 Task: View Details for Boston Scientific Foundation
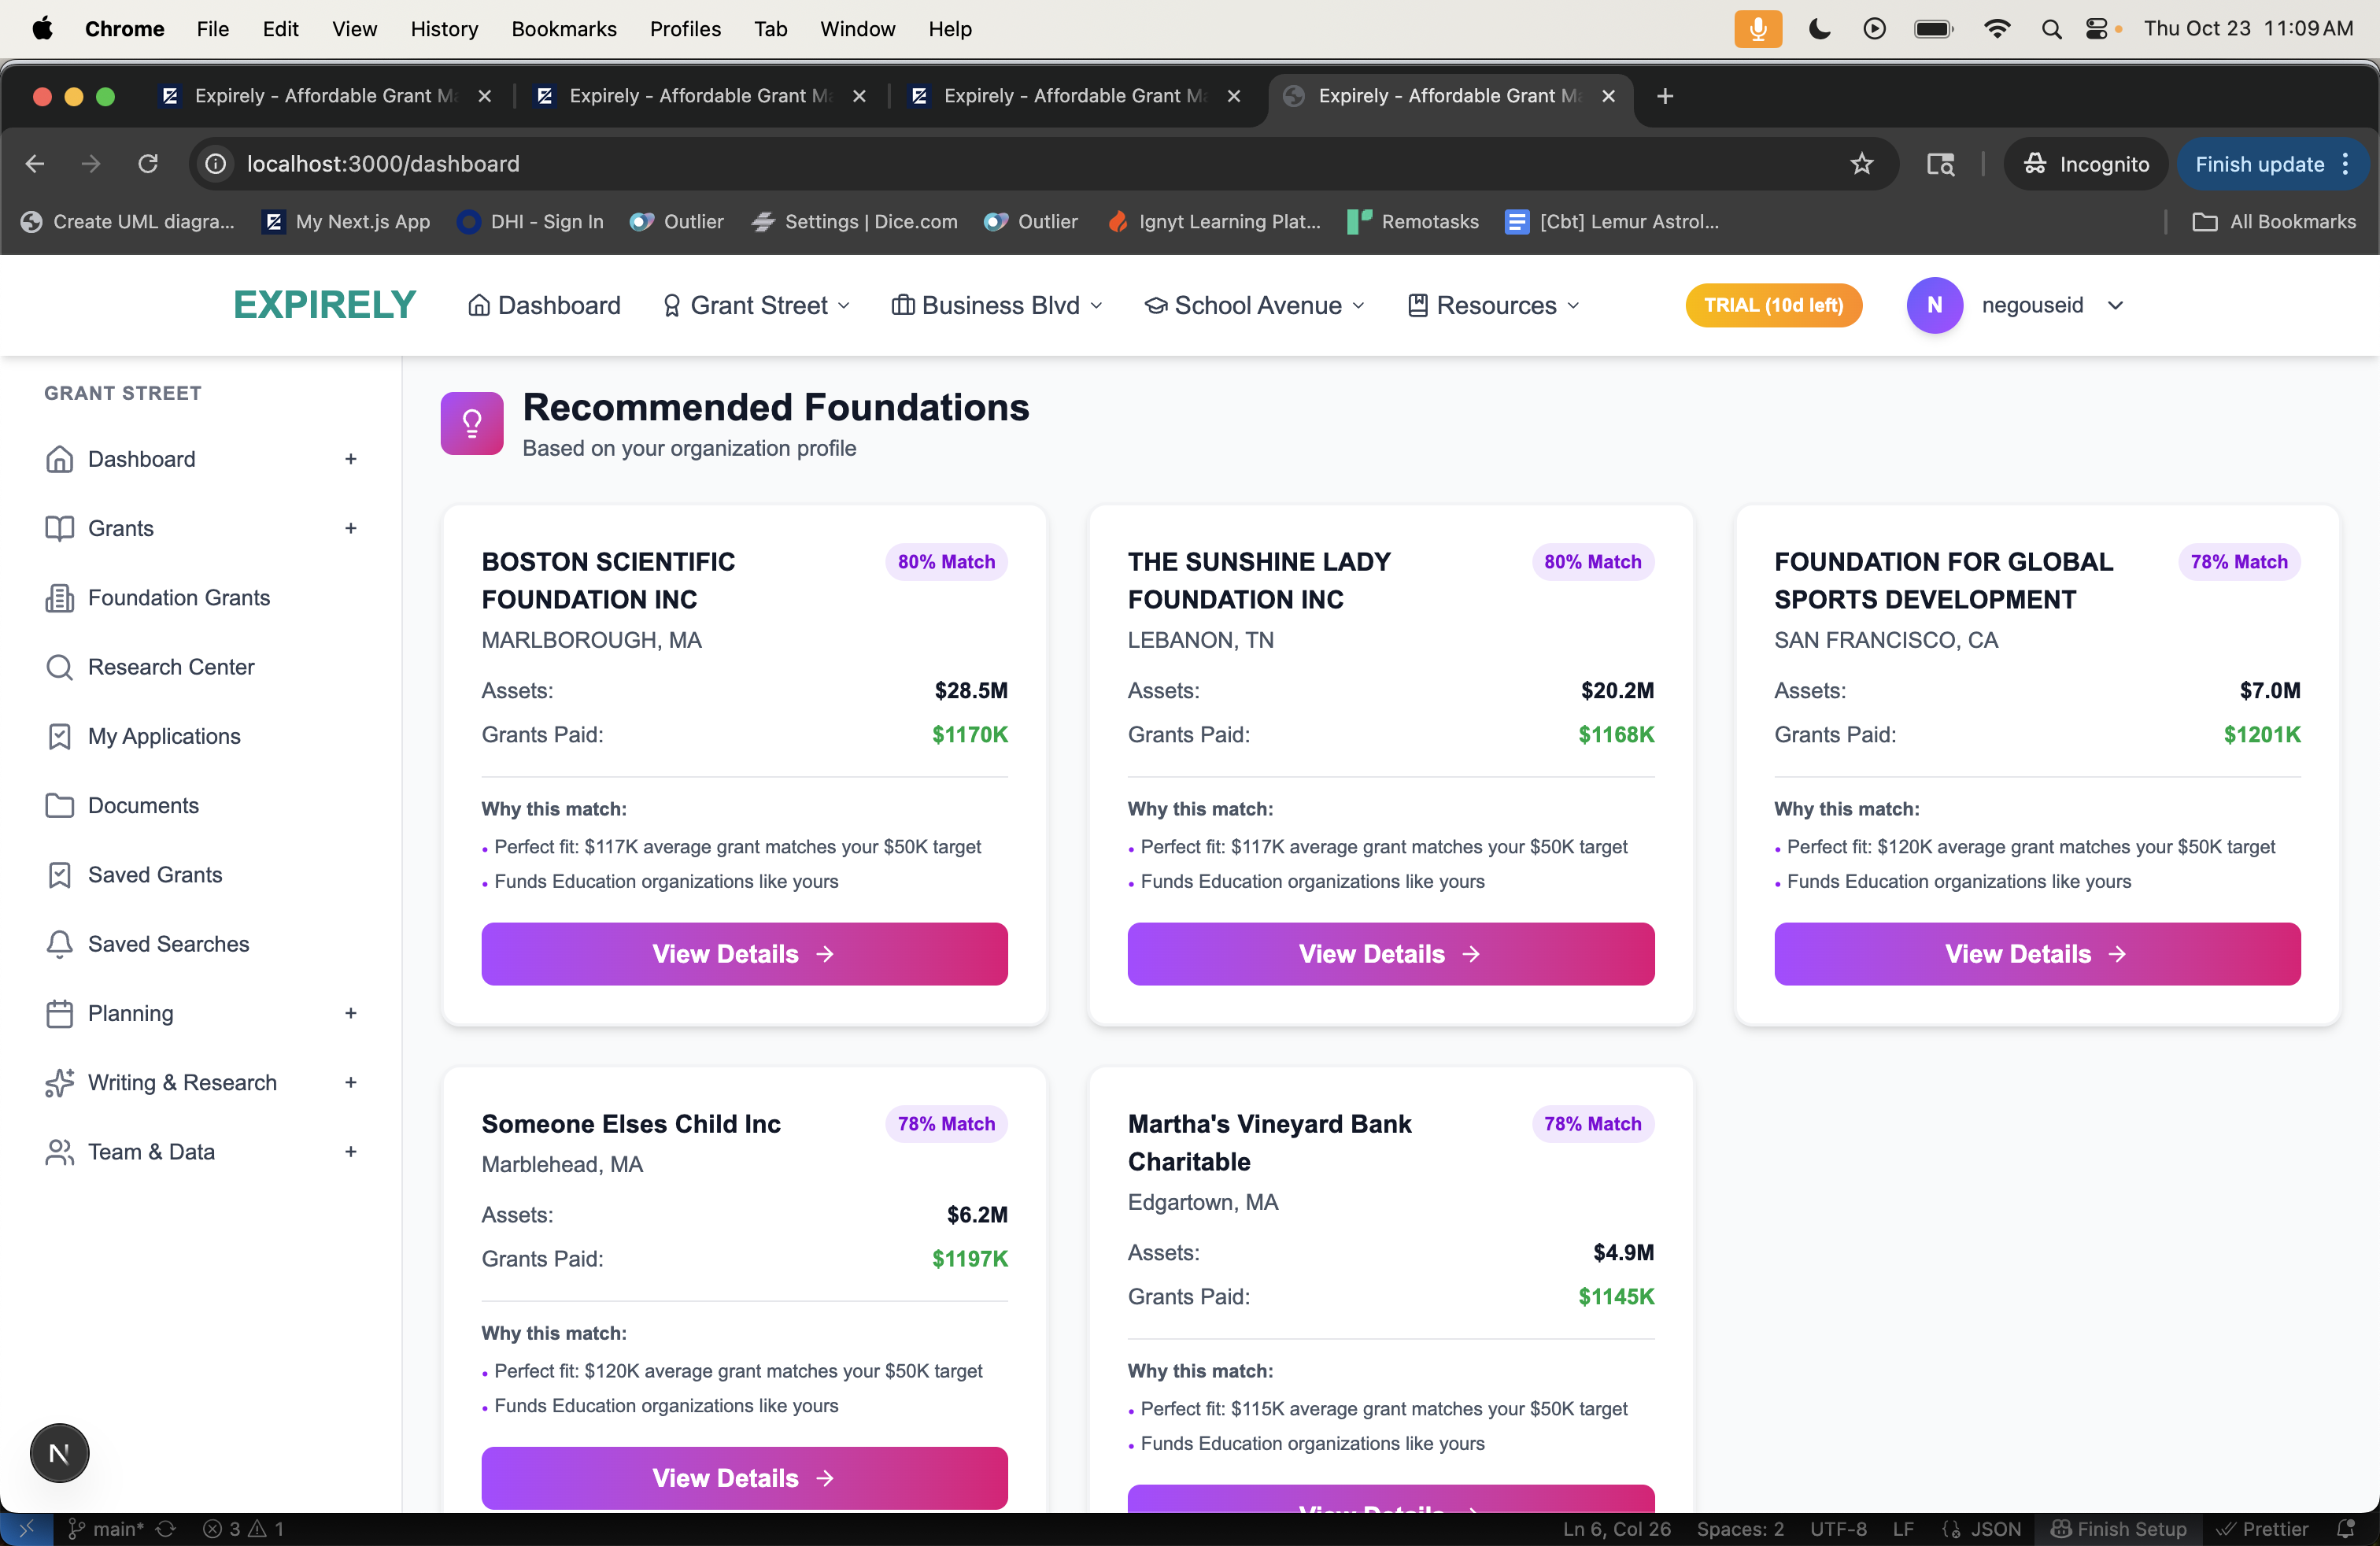[743, 954]
